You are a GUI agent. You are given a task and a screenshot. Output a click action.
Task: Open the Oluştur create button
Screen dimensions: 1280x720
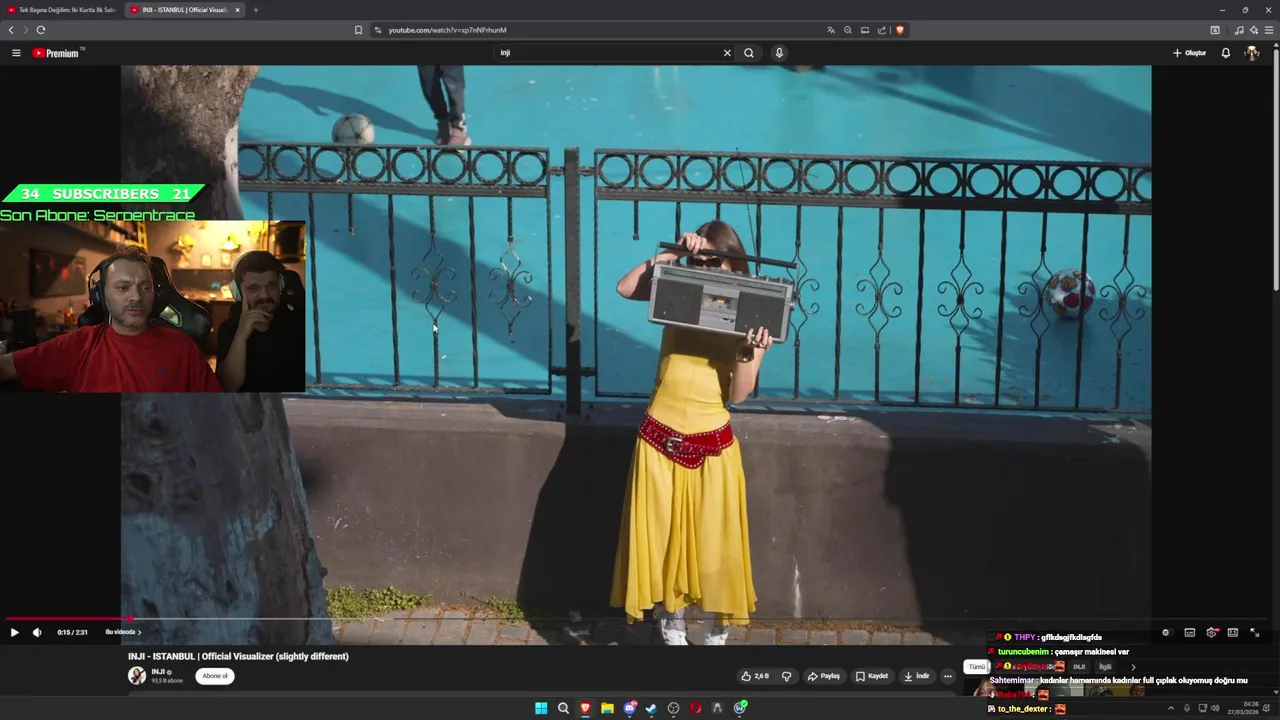coord(1190,53)
